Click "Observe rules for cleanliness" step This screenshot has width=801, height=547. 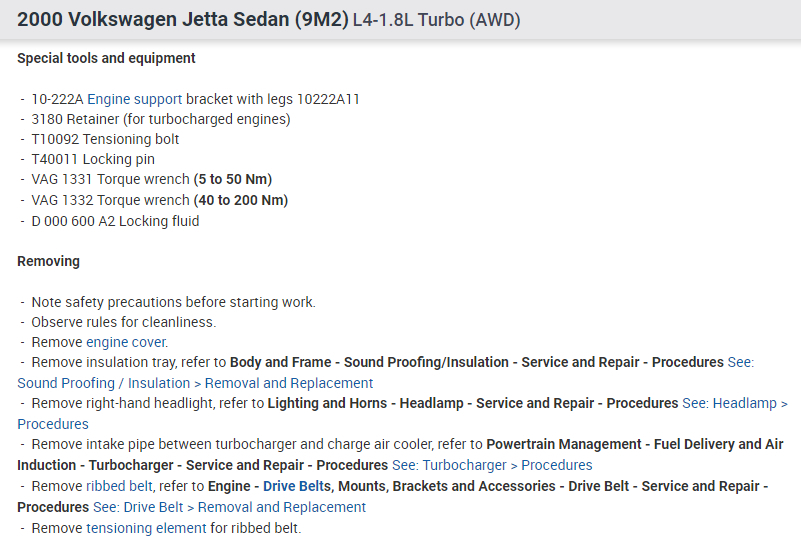coord(123,322)
